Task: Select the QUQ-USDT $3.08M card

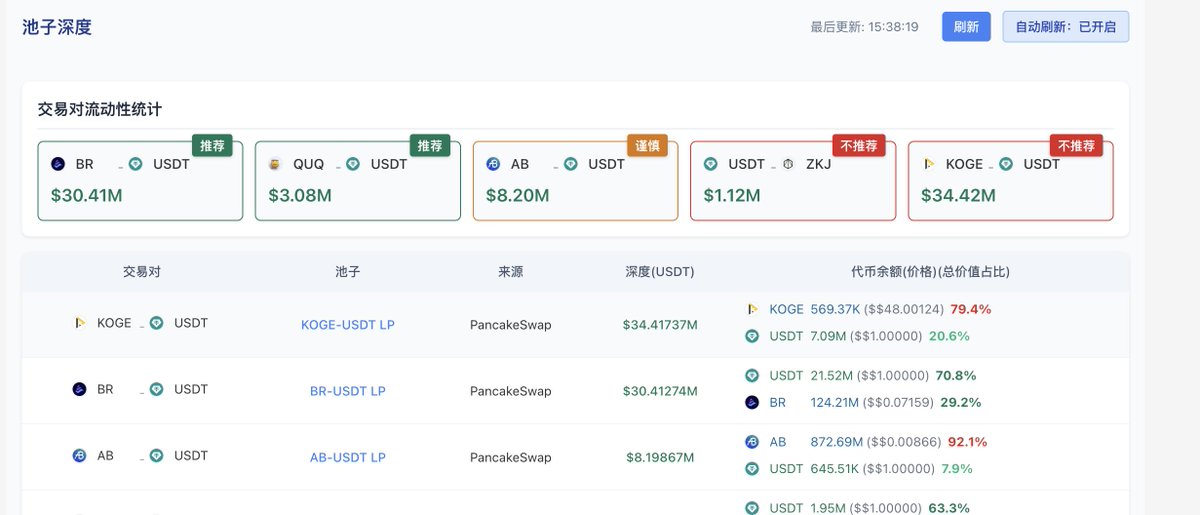Action: click(358, 180)
